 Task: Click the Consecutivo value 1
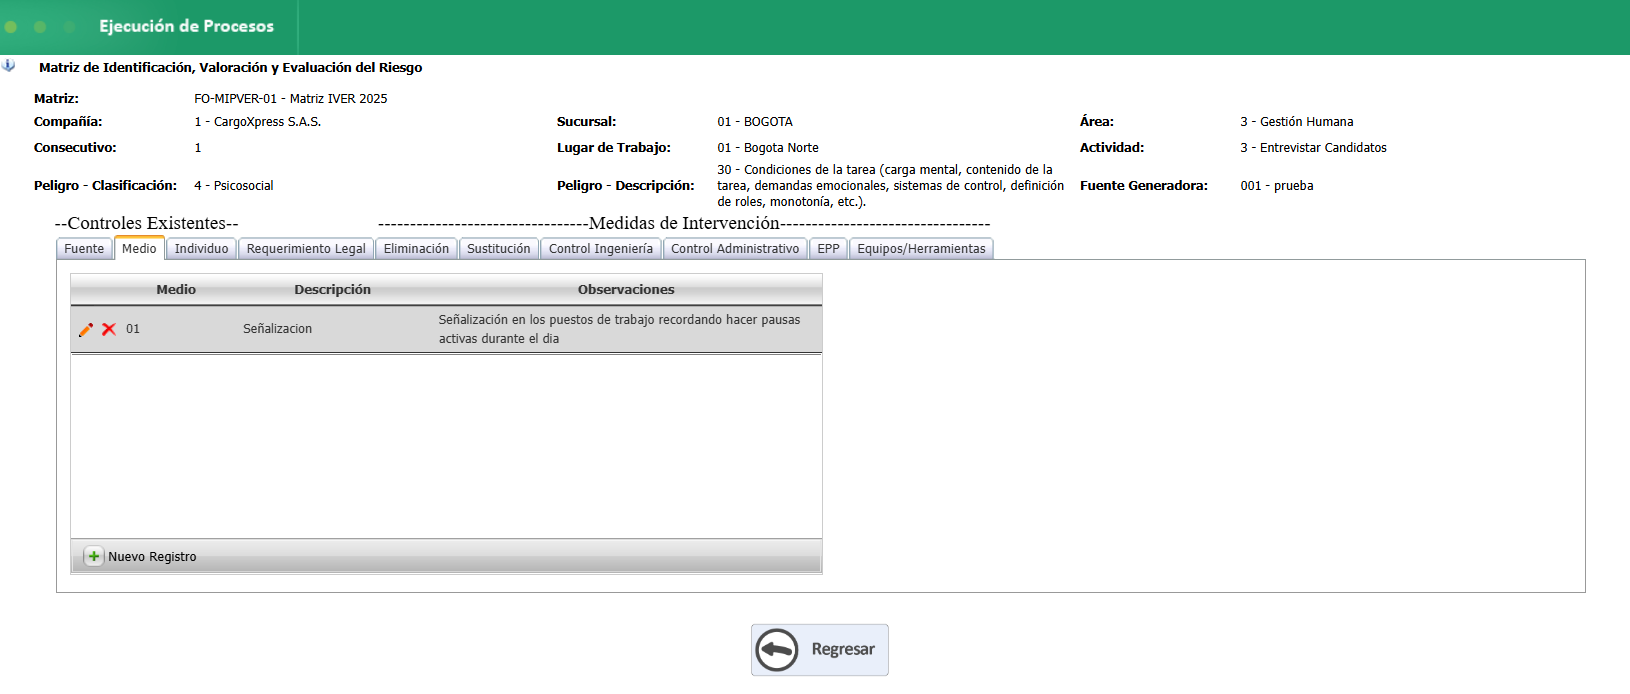[x=198, y=148]
